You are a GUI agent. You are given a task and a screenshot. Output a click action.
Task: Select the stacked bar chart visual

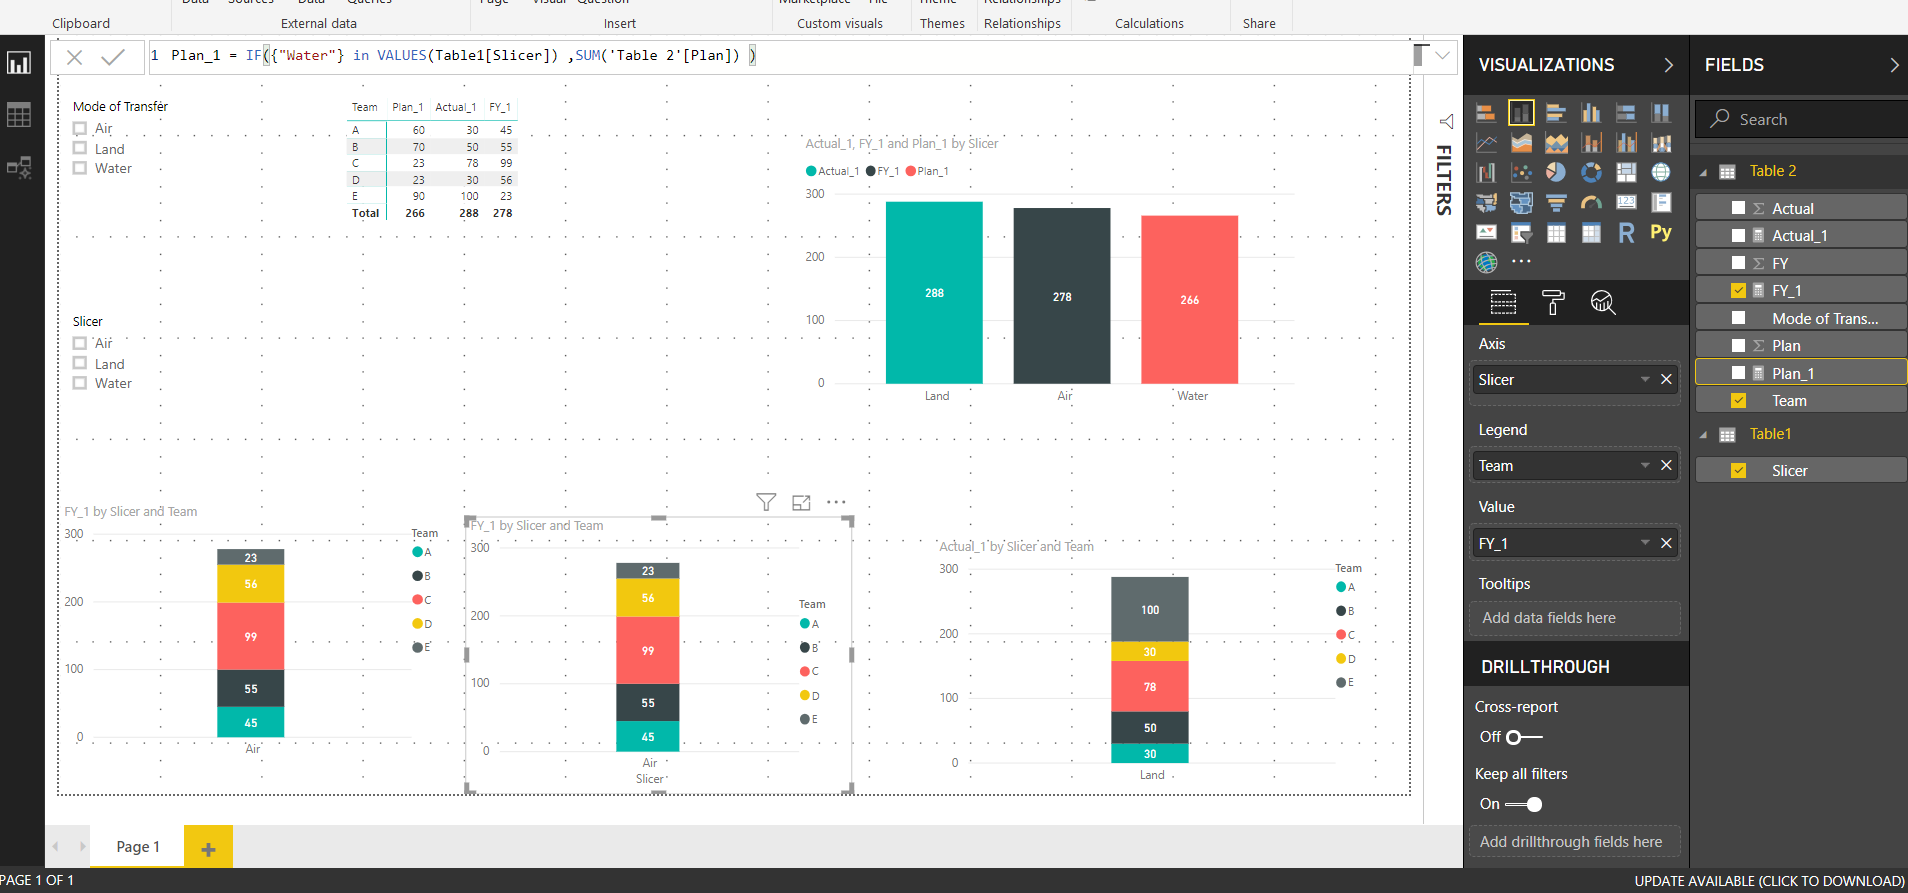tap(1486, 112)
